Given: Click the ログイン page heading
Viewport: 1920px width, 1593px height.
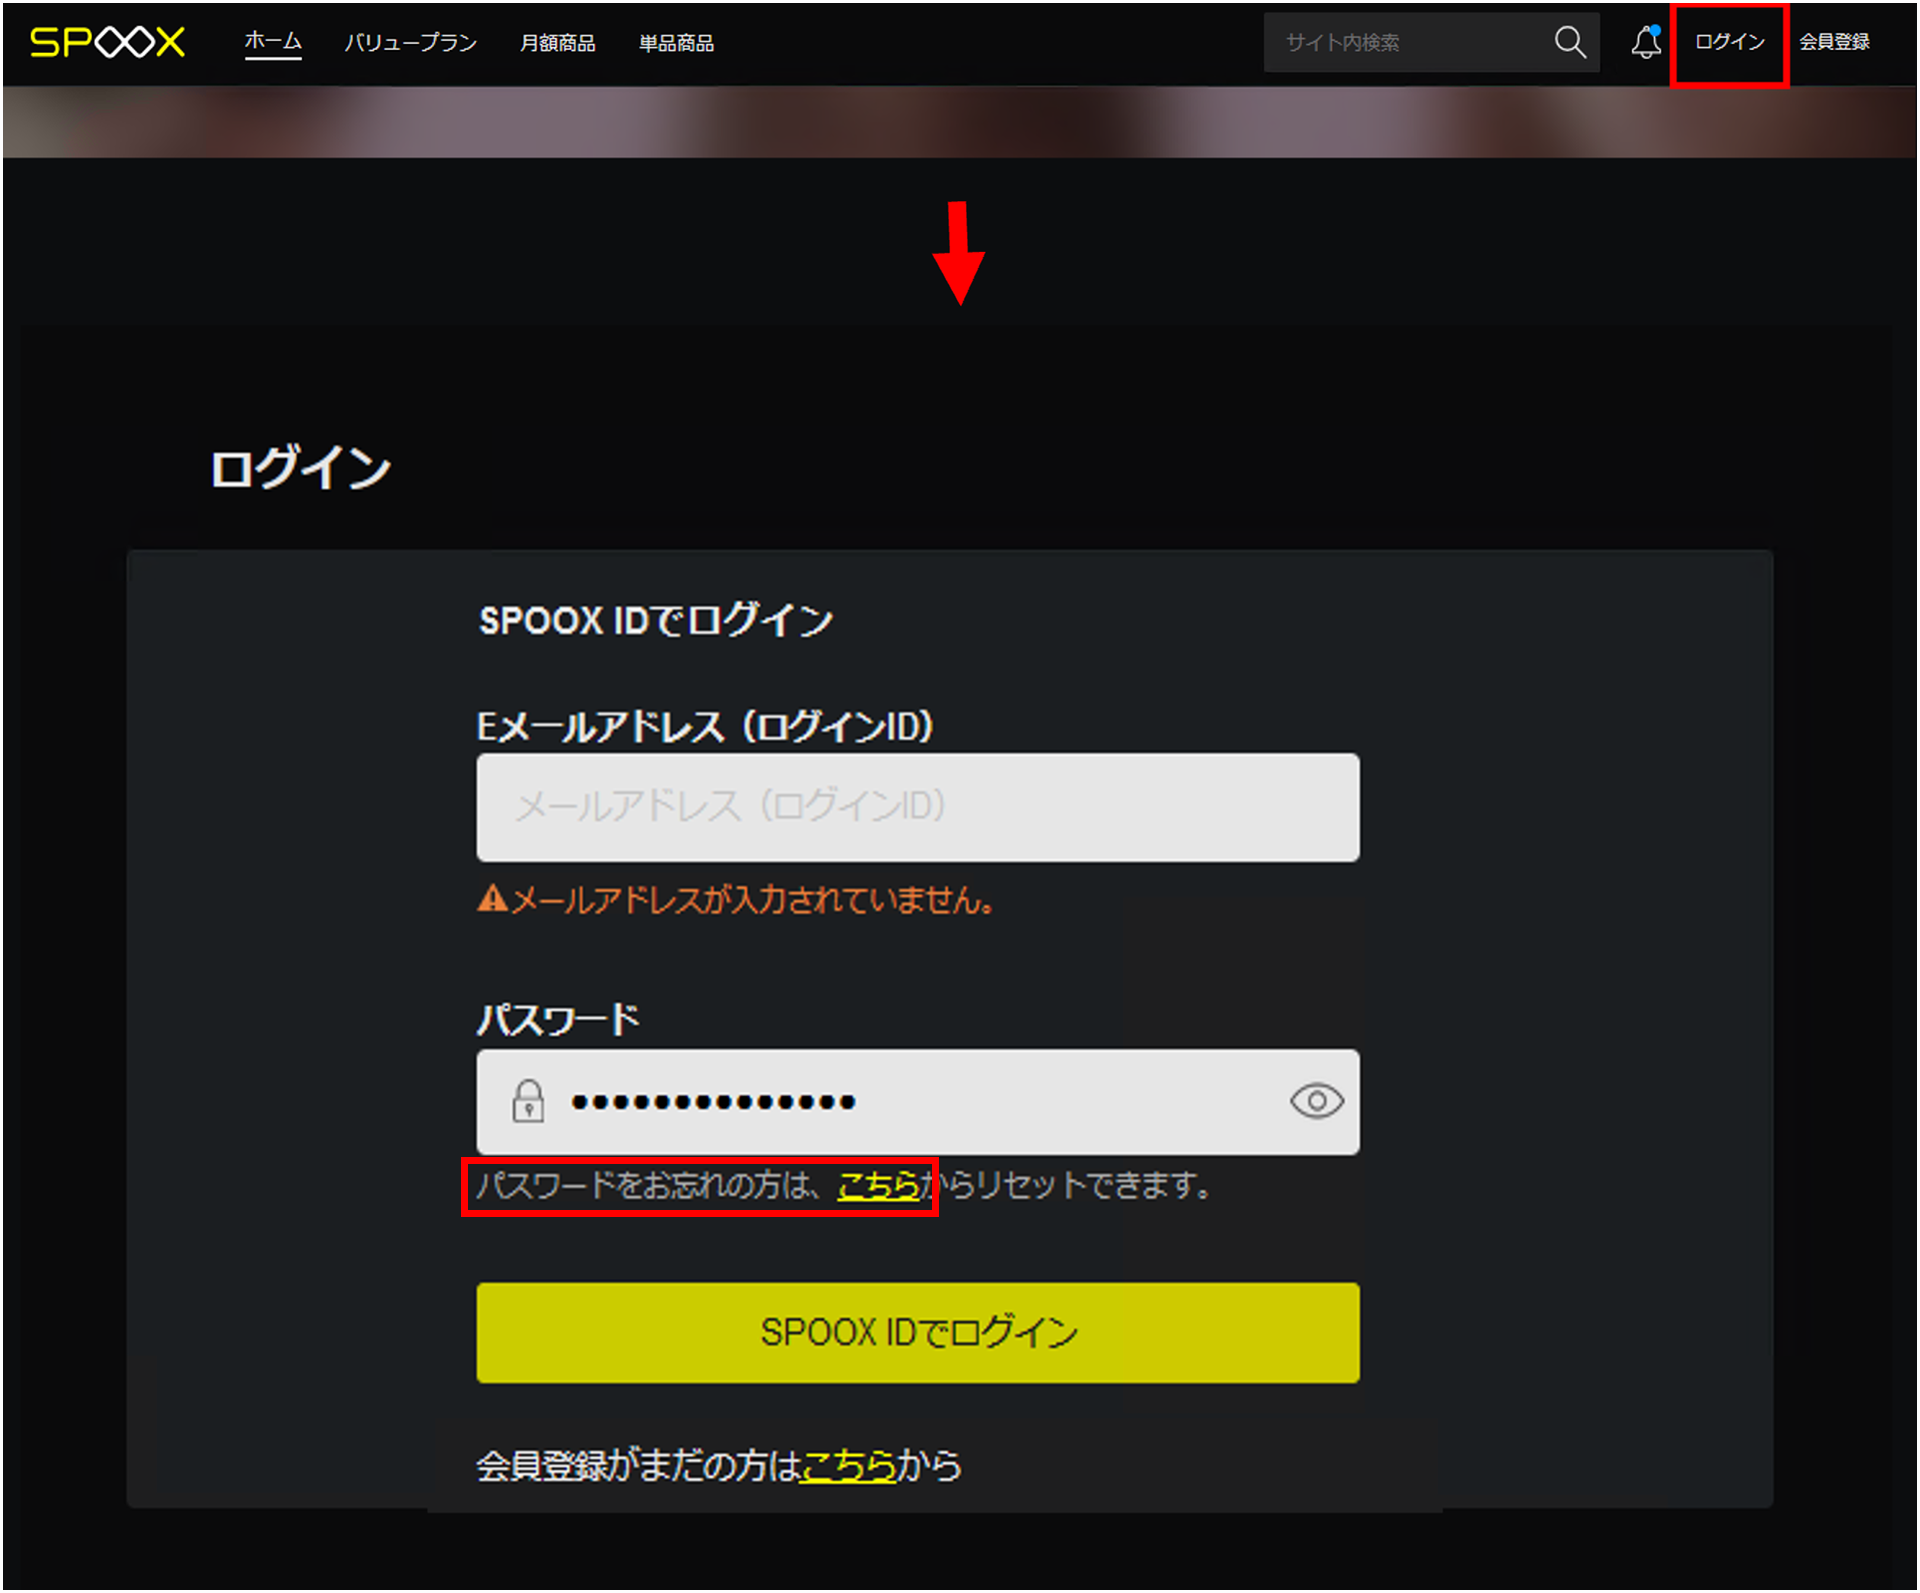Looking at the screenshot, I should (300, 468).
